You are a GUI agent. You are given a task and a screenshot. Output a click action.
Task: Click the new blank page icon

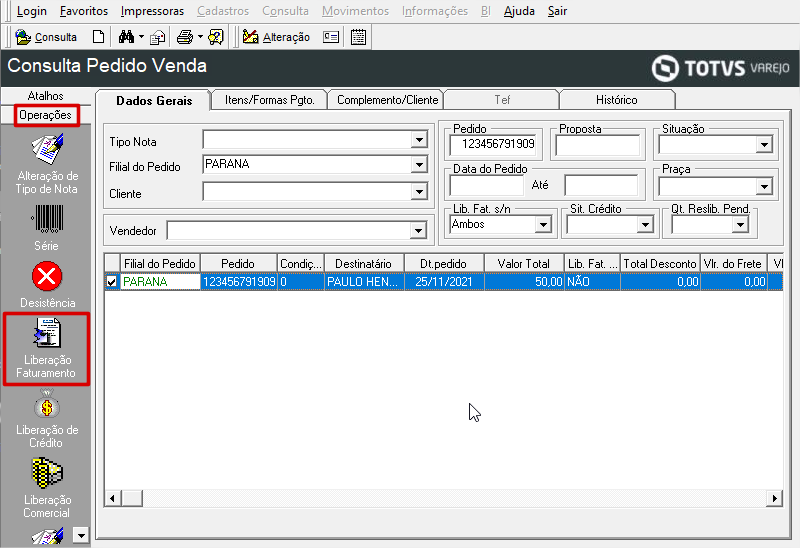(x=98, y=37)
